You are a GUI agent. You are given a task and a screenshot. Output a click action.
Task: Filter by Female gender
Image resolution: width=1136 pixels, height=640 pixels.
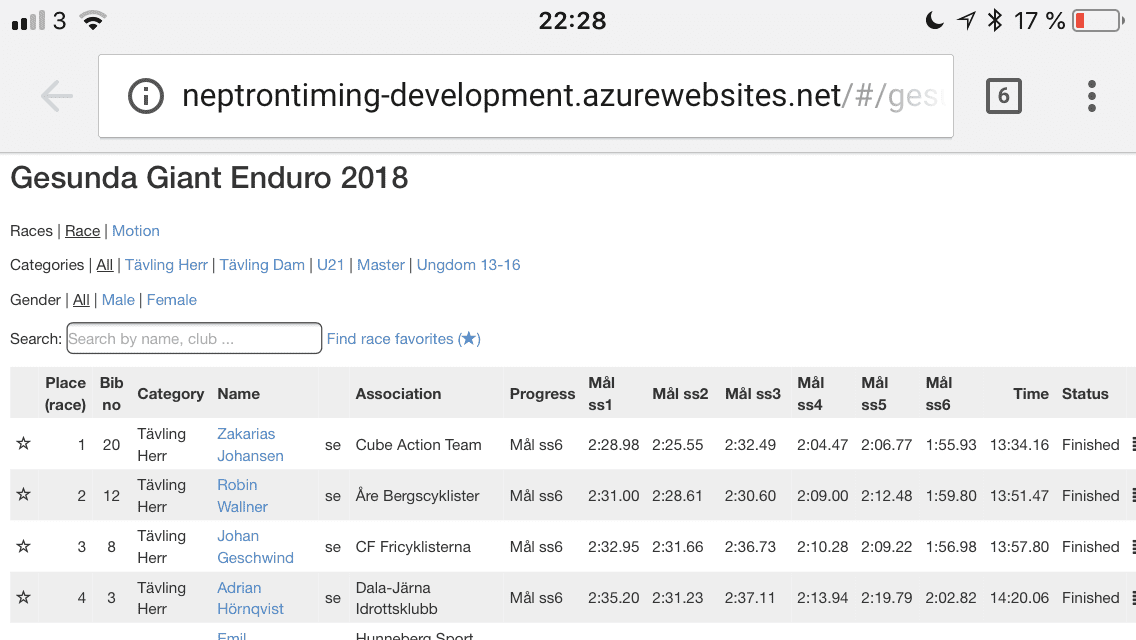pos(172,299)
